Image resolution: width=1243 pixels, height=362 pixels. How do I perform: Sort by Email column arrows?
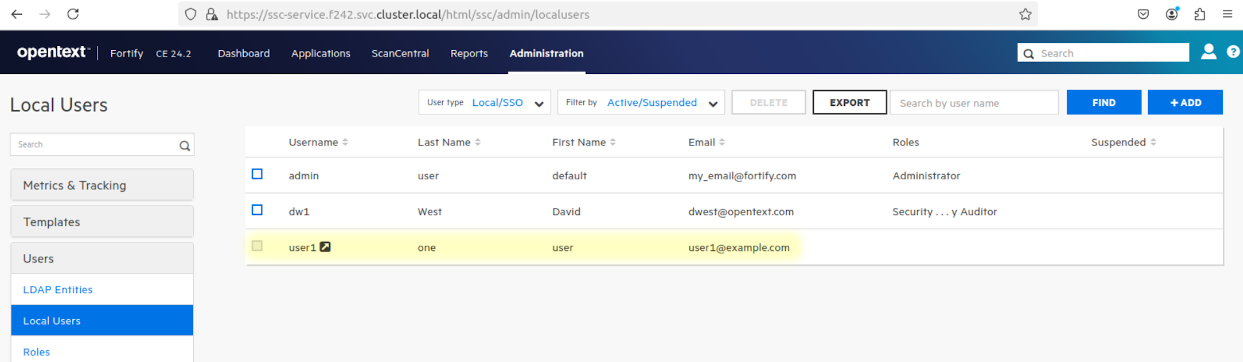(x=722, y=143)
